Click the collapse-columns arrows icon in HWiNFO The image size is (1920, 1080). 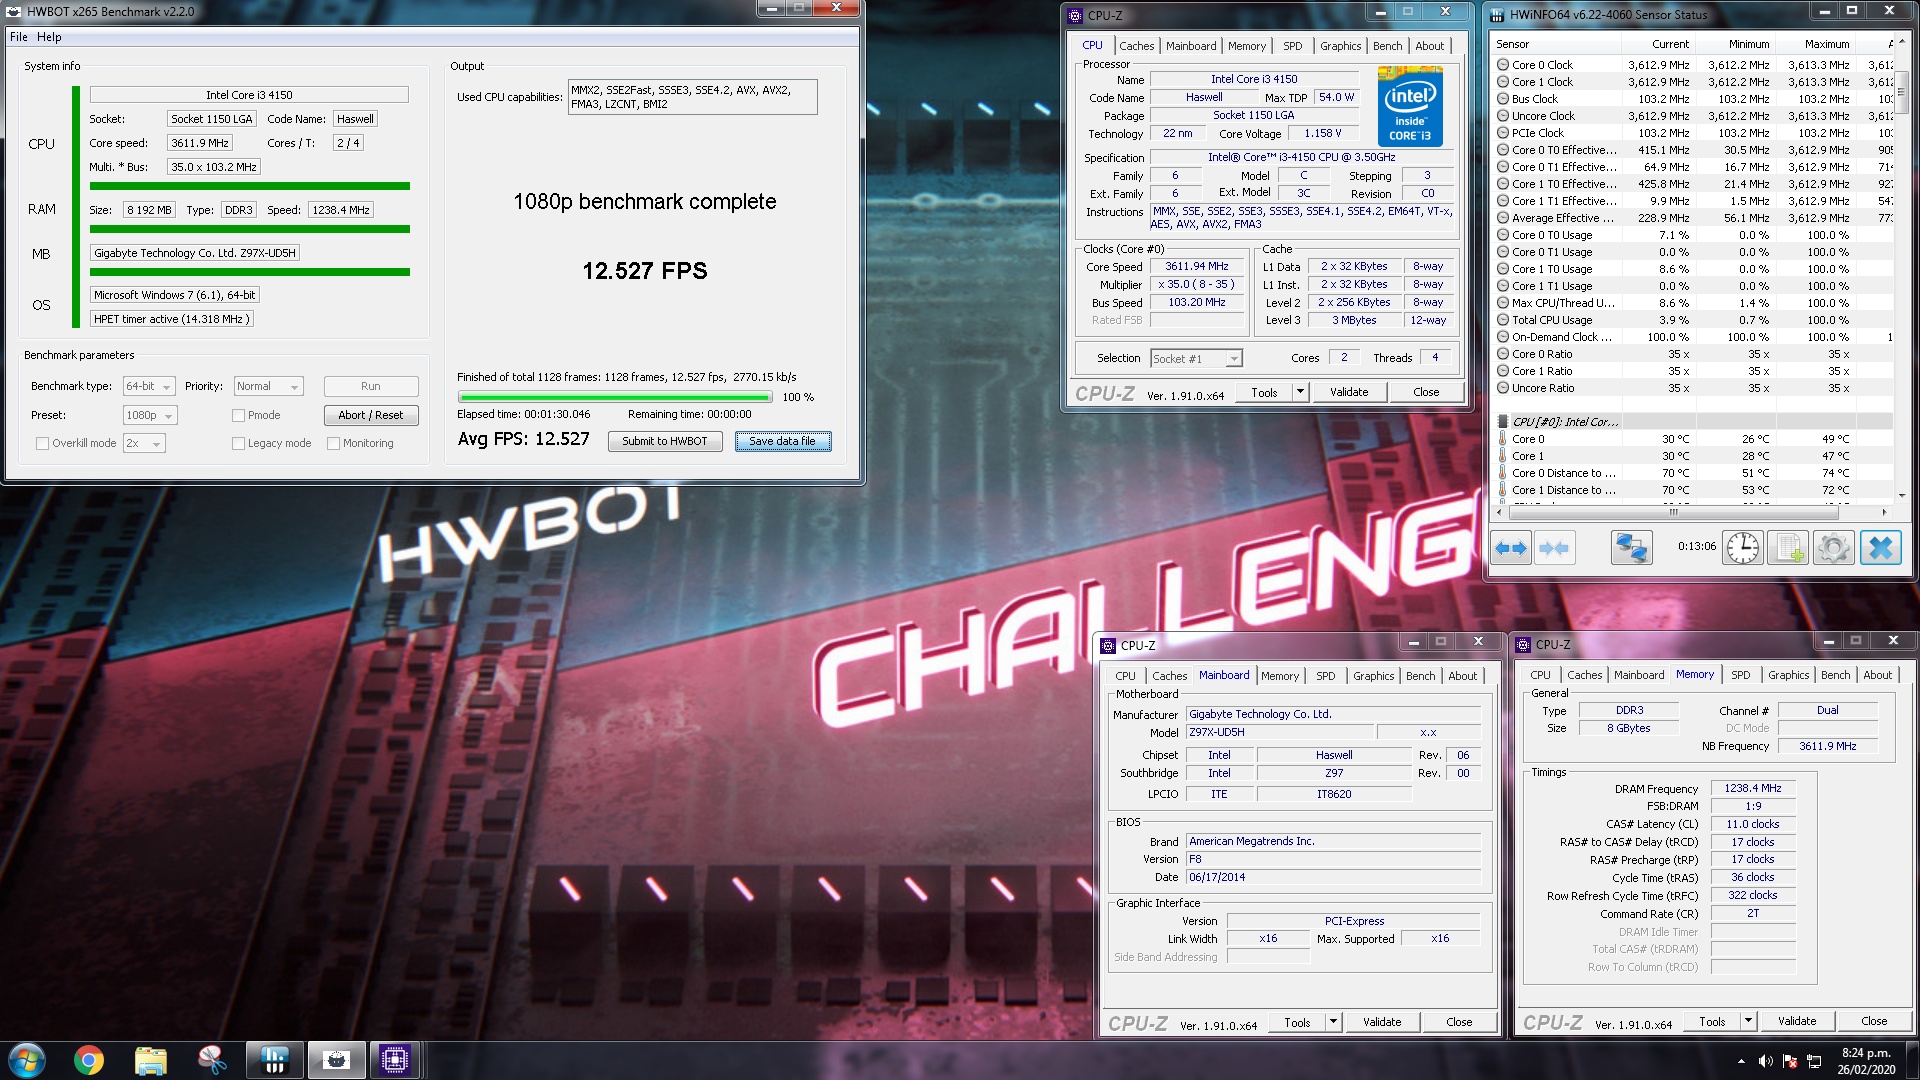tap(1554, 548)
